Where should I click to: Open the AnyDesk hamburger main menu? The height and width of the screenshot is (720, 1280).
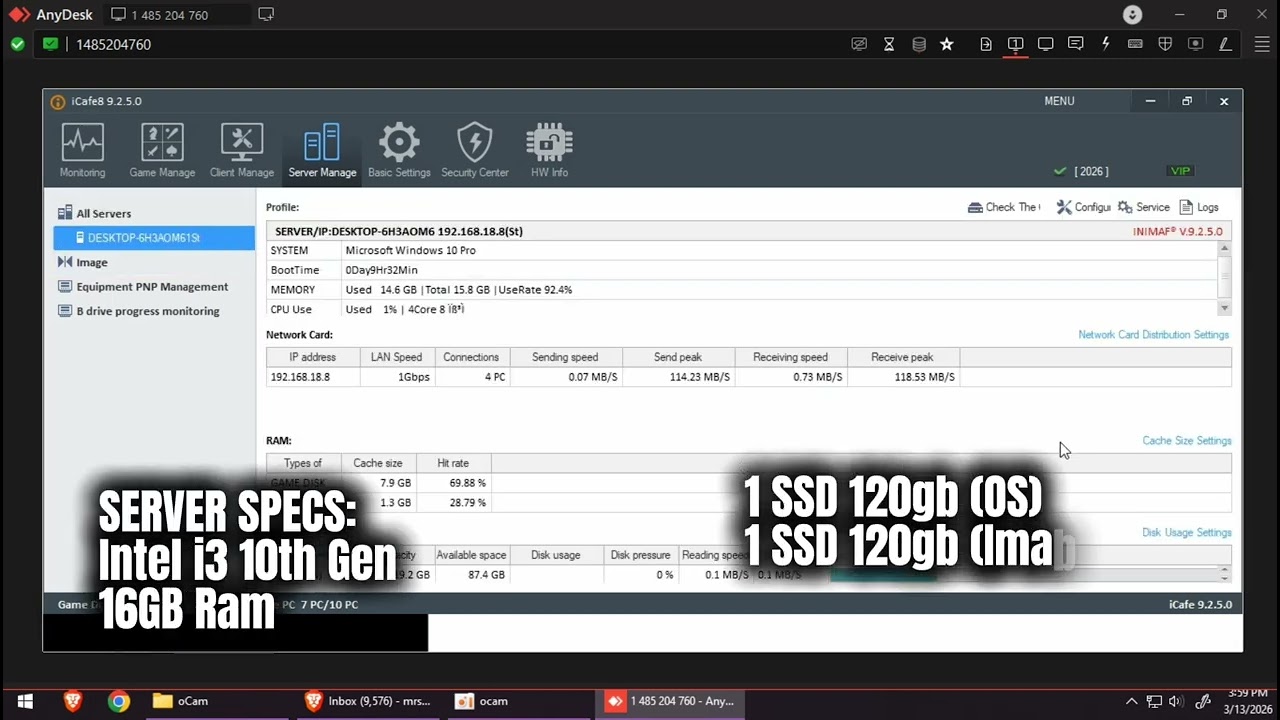click(1262, 44)
